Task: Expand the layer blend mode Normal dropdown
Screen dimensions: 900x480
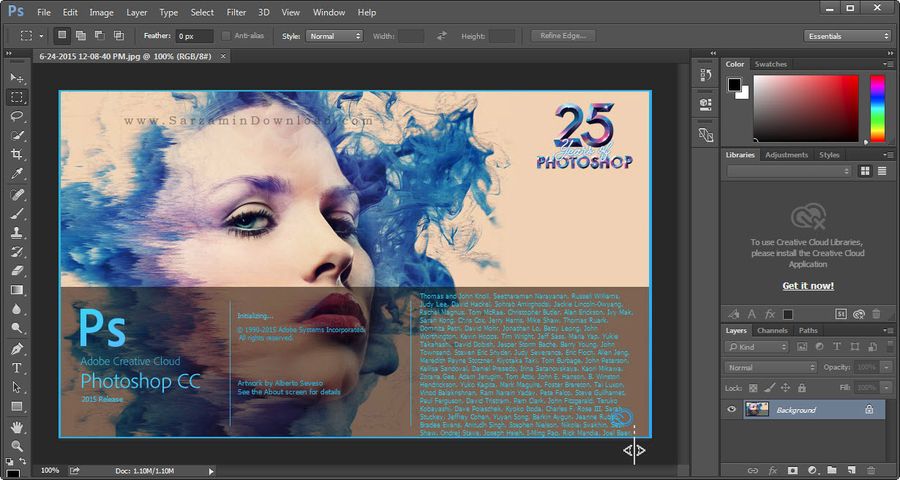Action: tap(770, 367)
